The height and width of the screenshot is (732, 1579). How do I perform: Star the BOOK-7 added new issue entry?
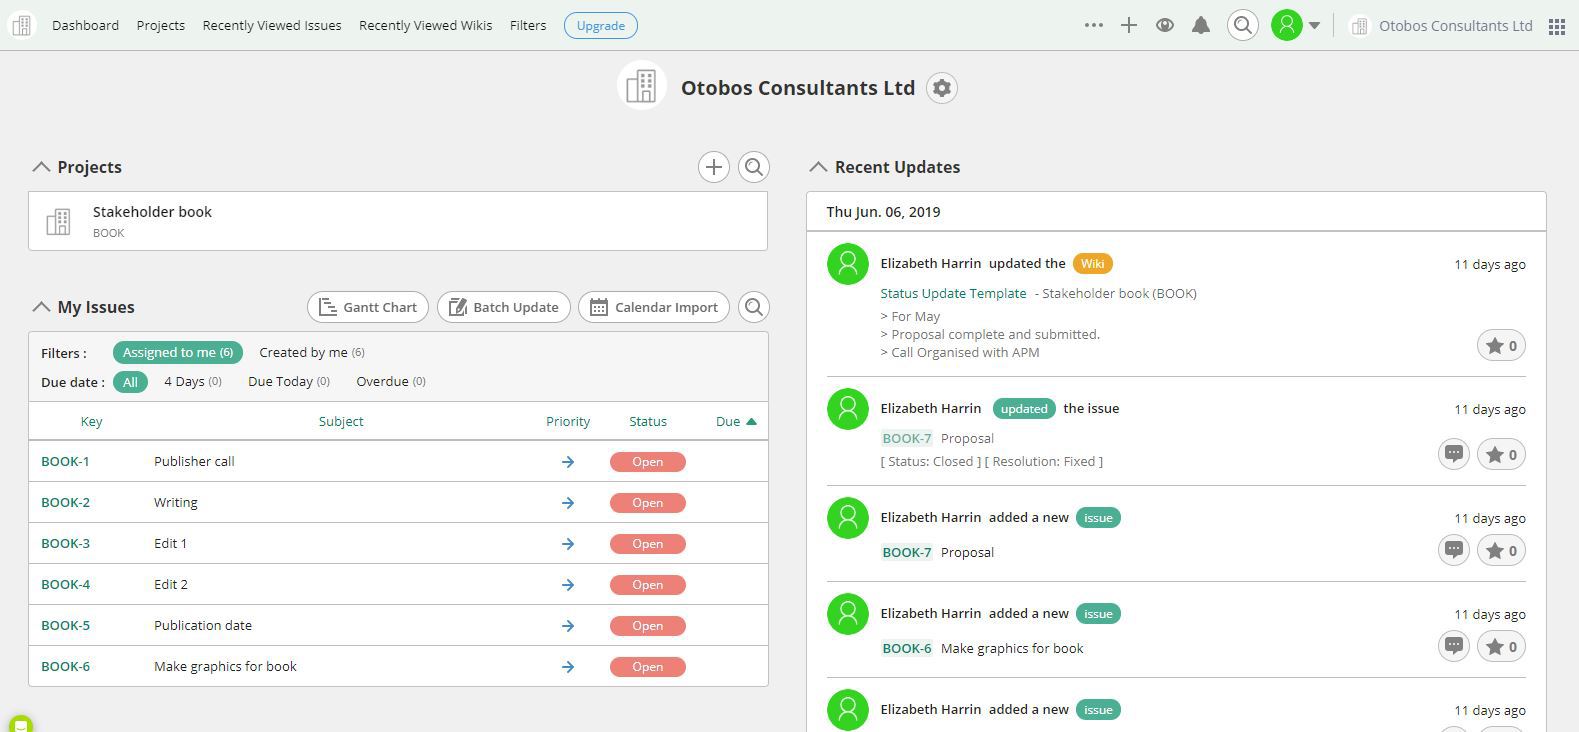(x=1501, y=550)
